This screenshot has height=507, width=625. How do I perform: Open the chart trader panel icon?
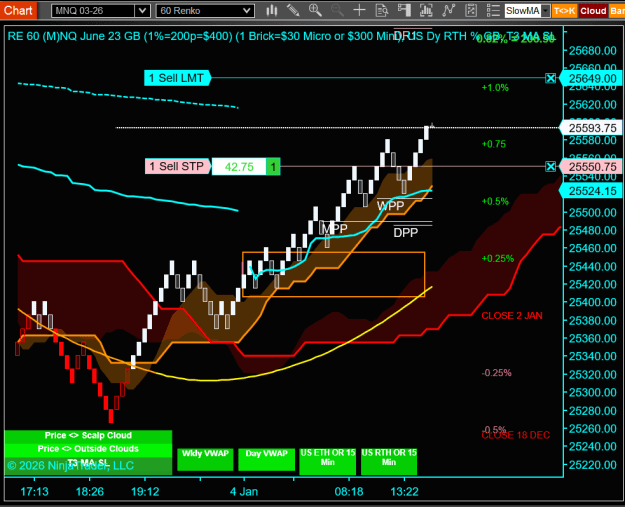(x=404, y=10)
